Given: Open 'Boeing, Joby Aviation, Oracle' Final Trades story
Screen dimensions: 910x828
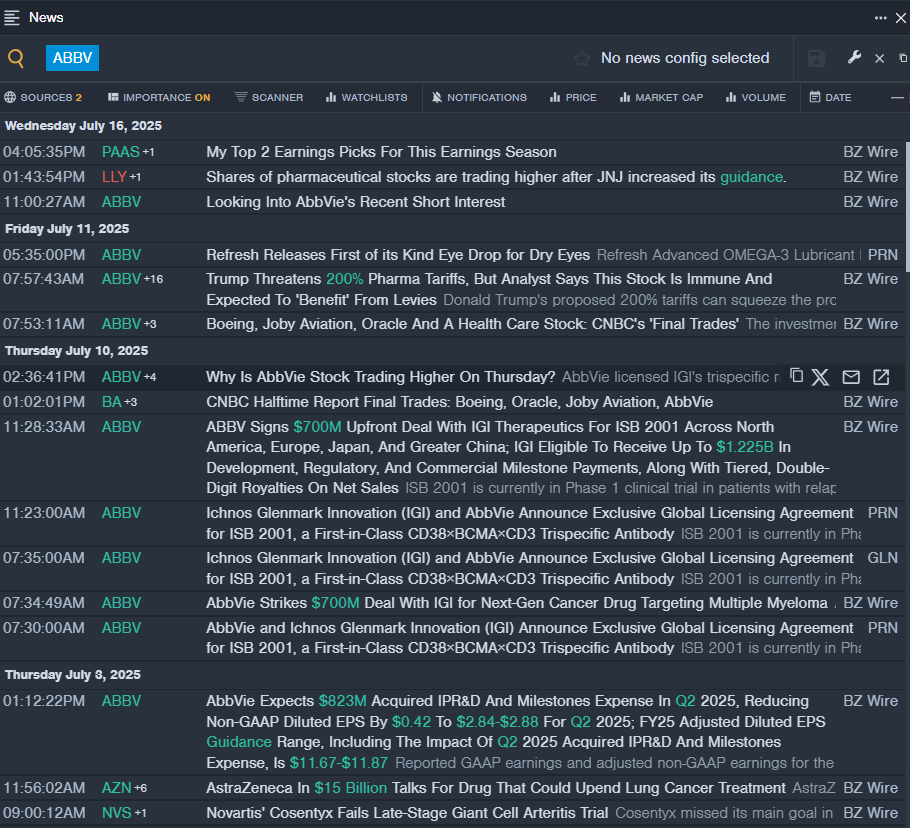Looking at the screenshot, I should pyautogui.click(x=472, y=324).
